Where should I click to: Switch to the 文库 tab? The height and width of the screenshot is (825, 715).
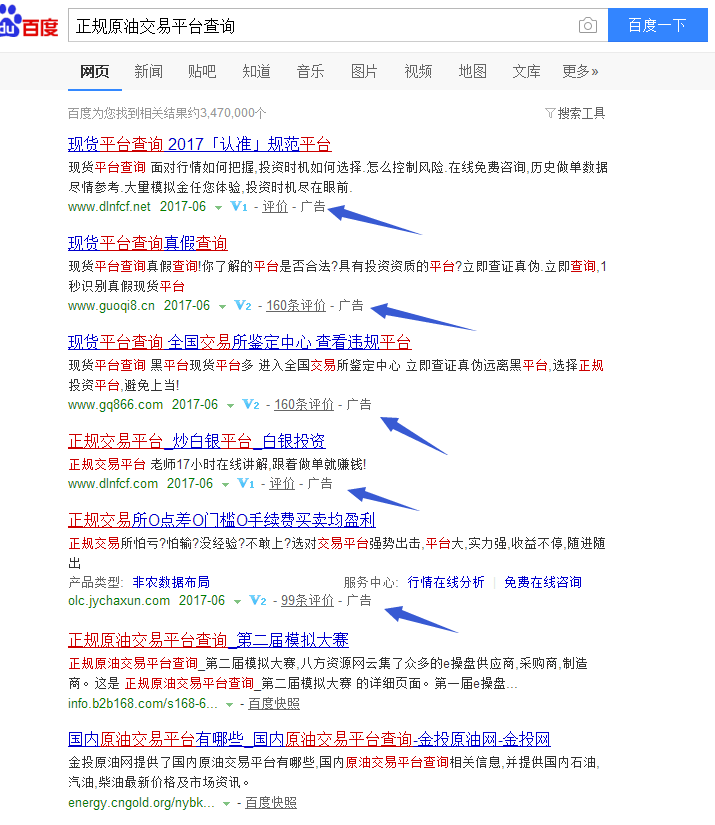pos(526,71)
